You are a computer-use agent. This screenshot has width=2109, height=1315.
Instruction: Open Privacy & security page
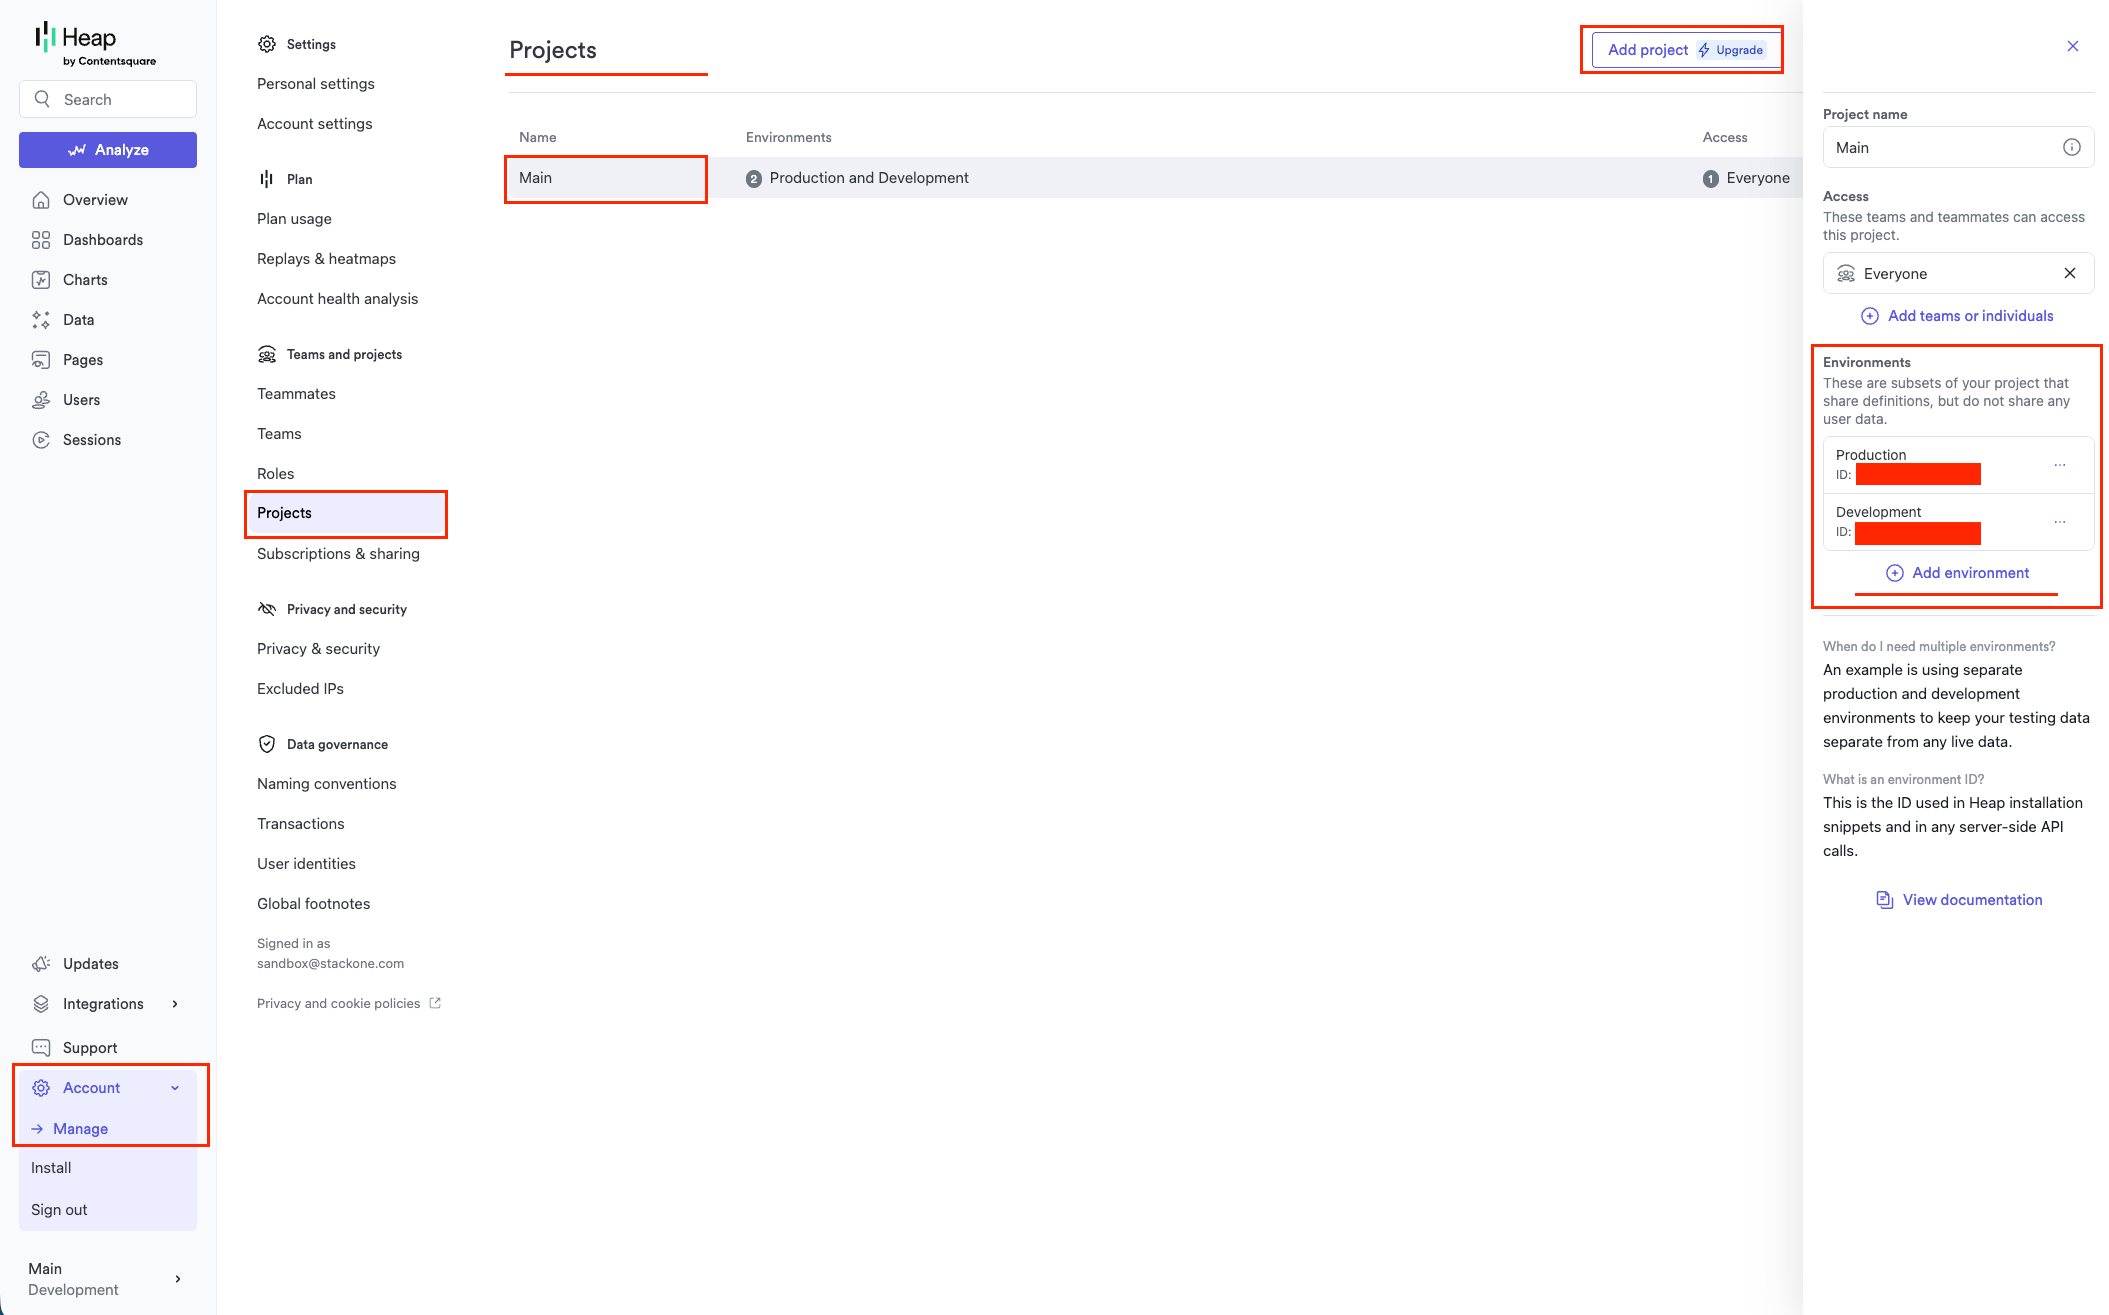pyautogui.click(x=318, y=649)
